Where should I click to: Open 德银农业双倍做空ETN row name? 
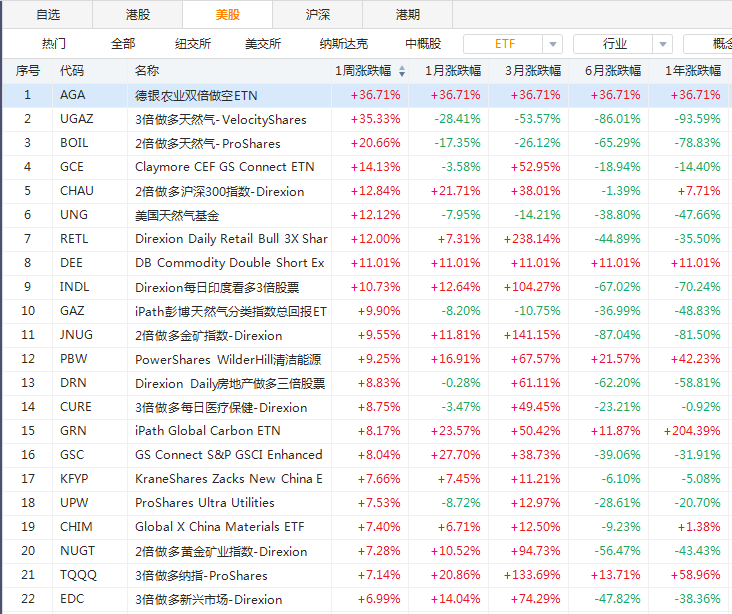[x=196, y=96]
